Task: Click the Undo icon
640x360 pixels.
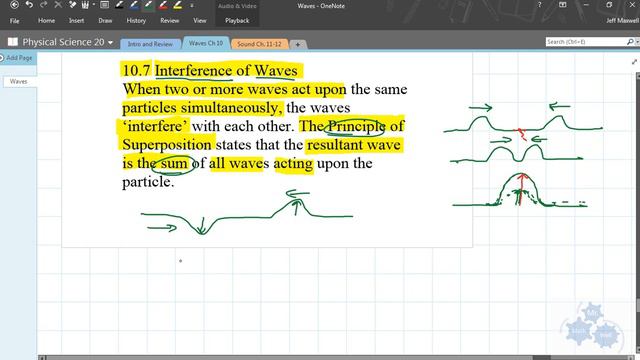Action: 29,5
